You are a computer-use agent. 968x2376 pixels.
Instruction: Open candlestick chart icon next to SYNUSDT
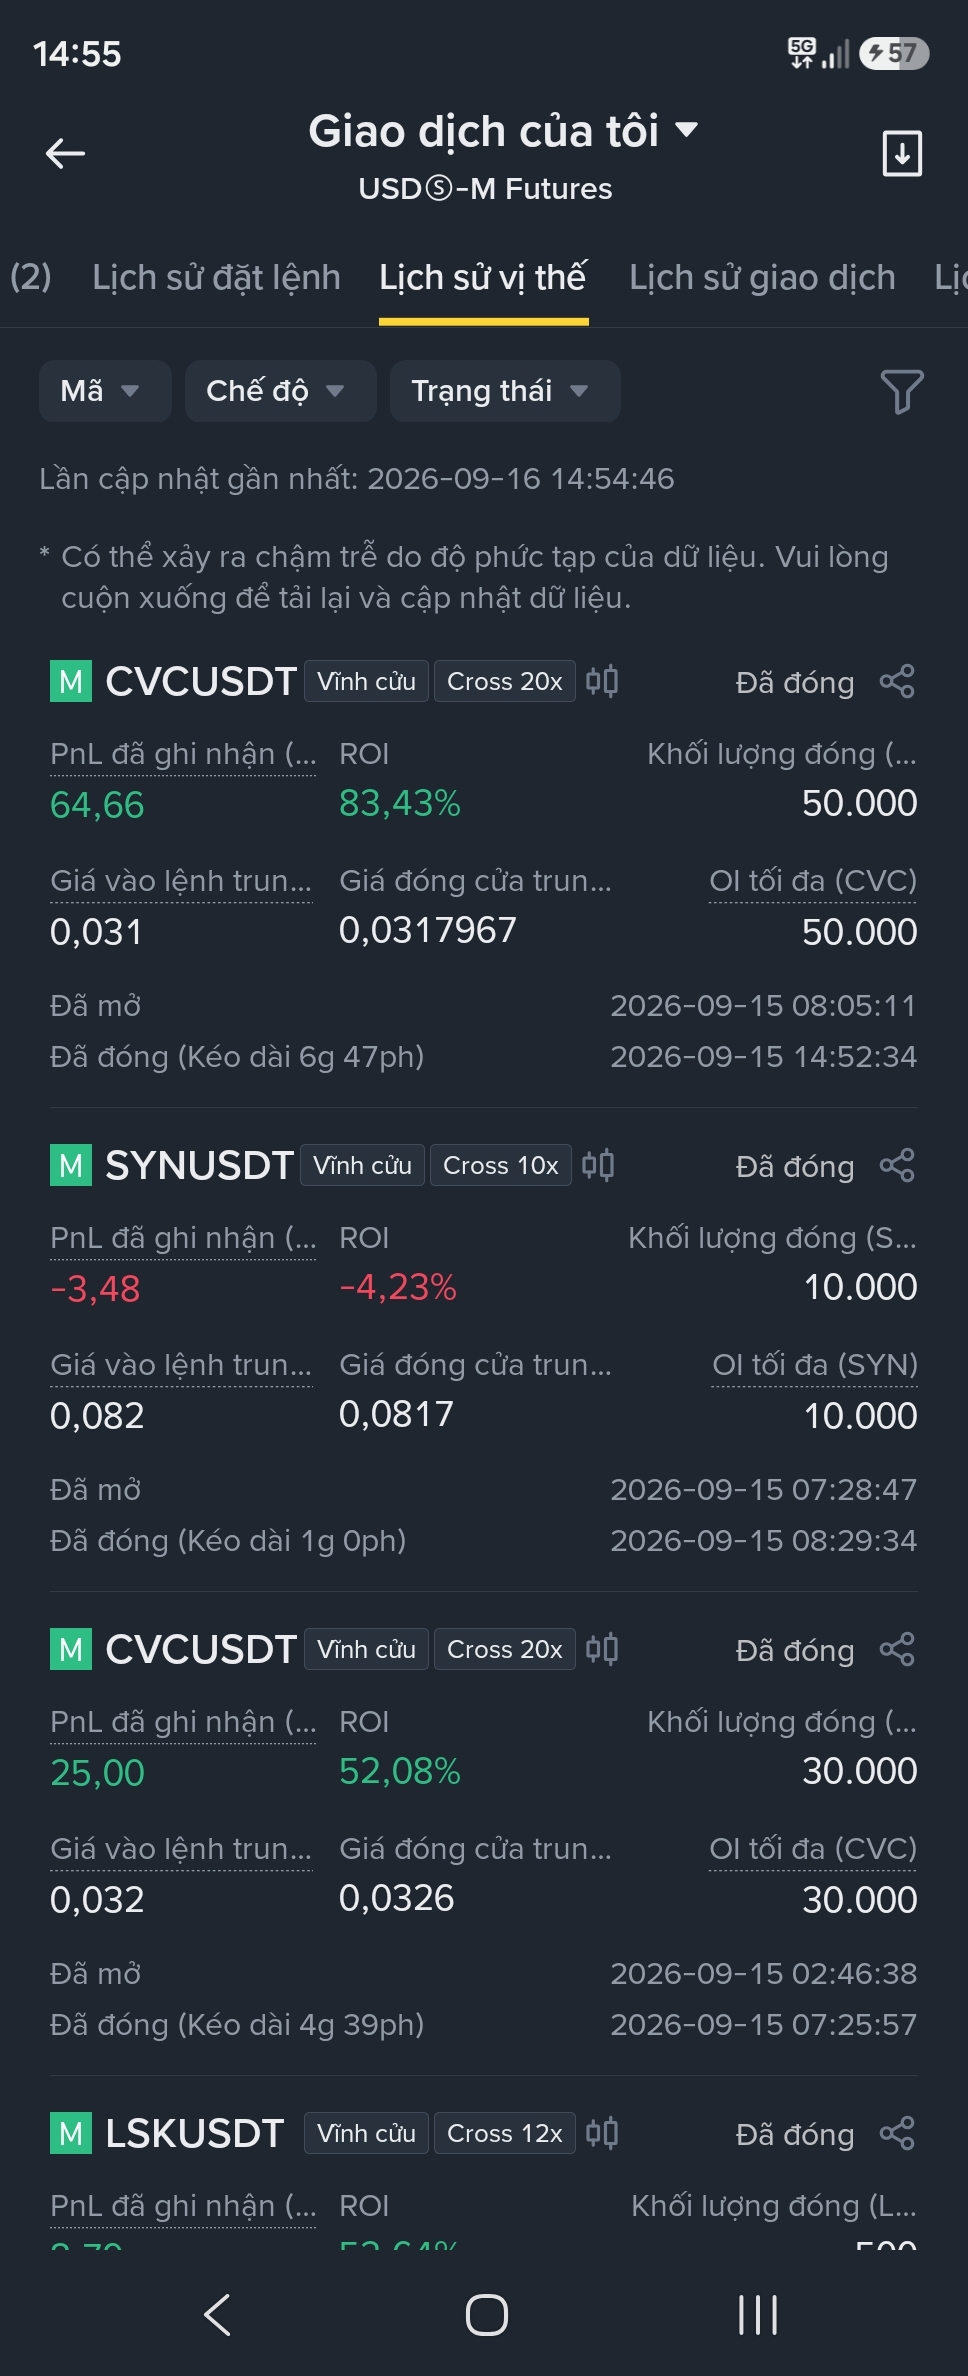click(x=598, y=1165)
